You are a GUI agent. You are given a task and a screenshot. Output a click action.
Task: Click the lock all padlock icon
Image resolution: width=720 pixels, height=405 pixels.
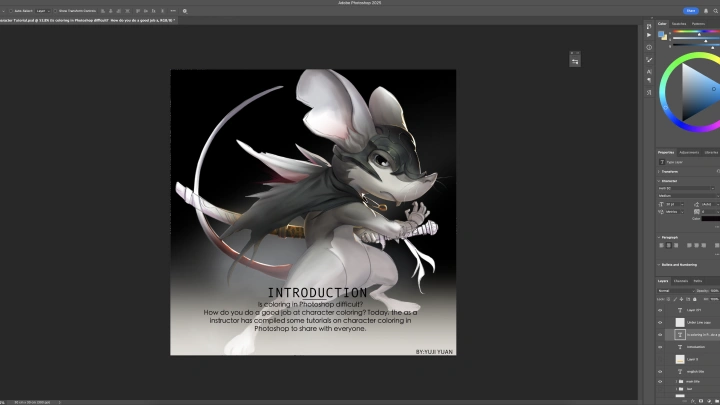coord(695,299)
